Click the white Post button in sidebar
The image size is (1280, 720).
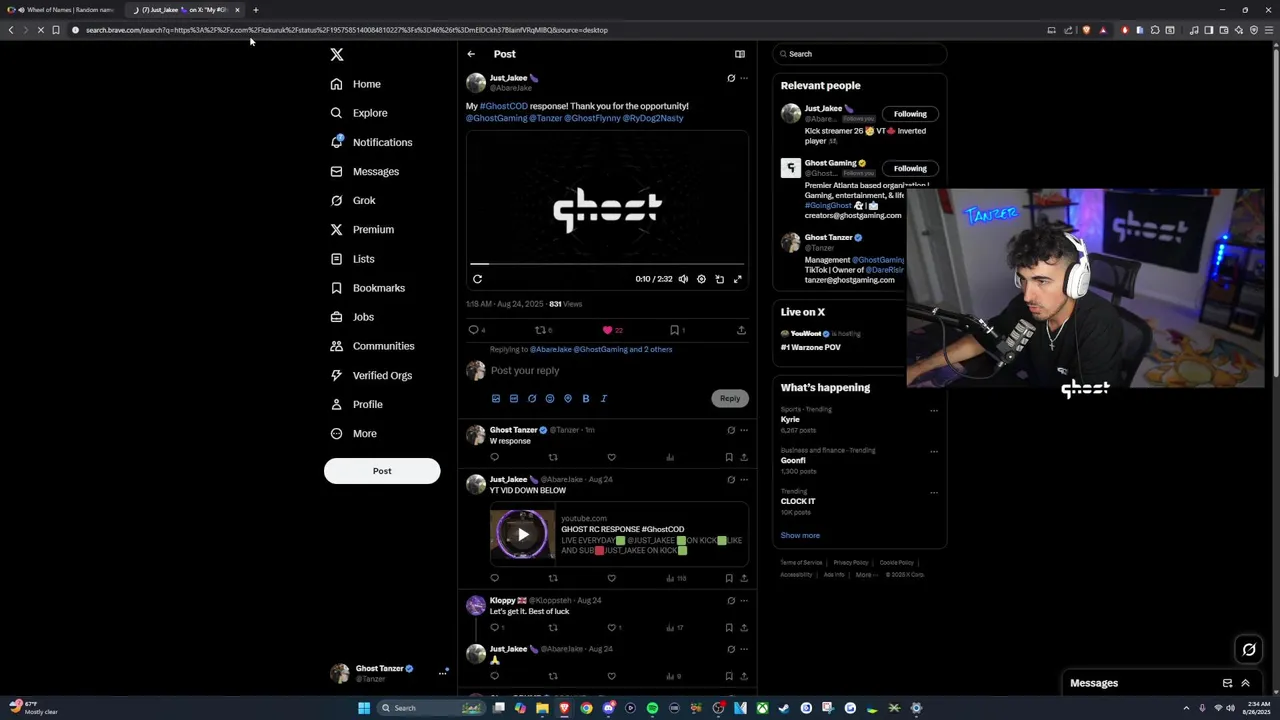[382, 471]
